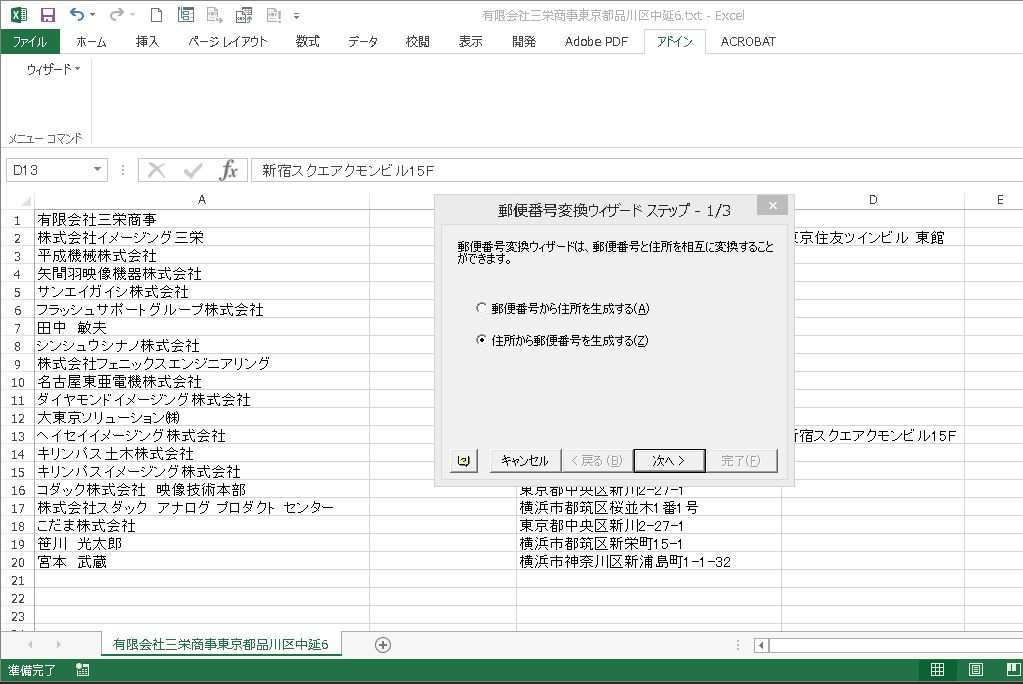Screen dimensions: 1023x684
Task: Click cell 株式会社イメージング三栄
Action: [x=202, y=238]
